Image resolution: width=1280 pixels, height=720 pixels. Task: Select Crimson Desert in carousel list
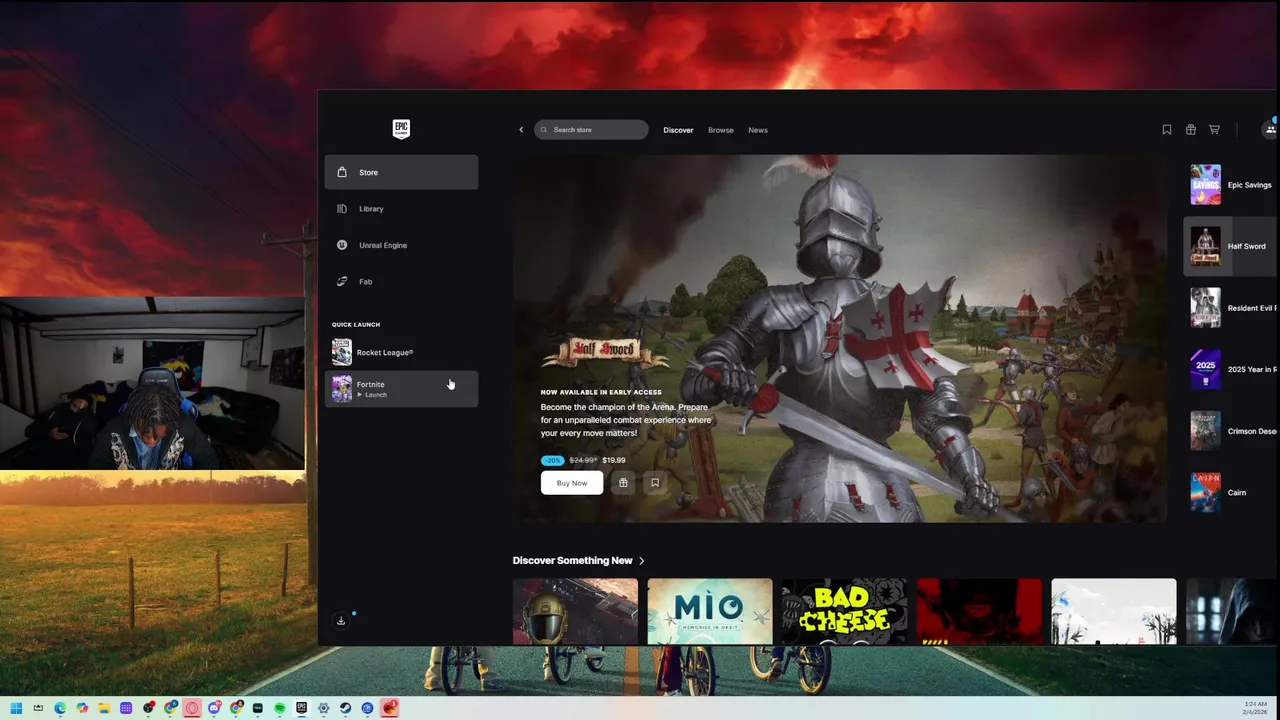point(1231,431)
